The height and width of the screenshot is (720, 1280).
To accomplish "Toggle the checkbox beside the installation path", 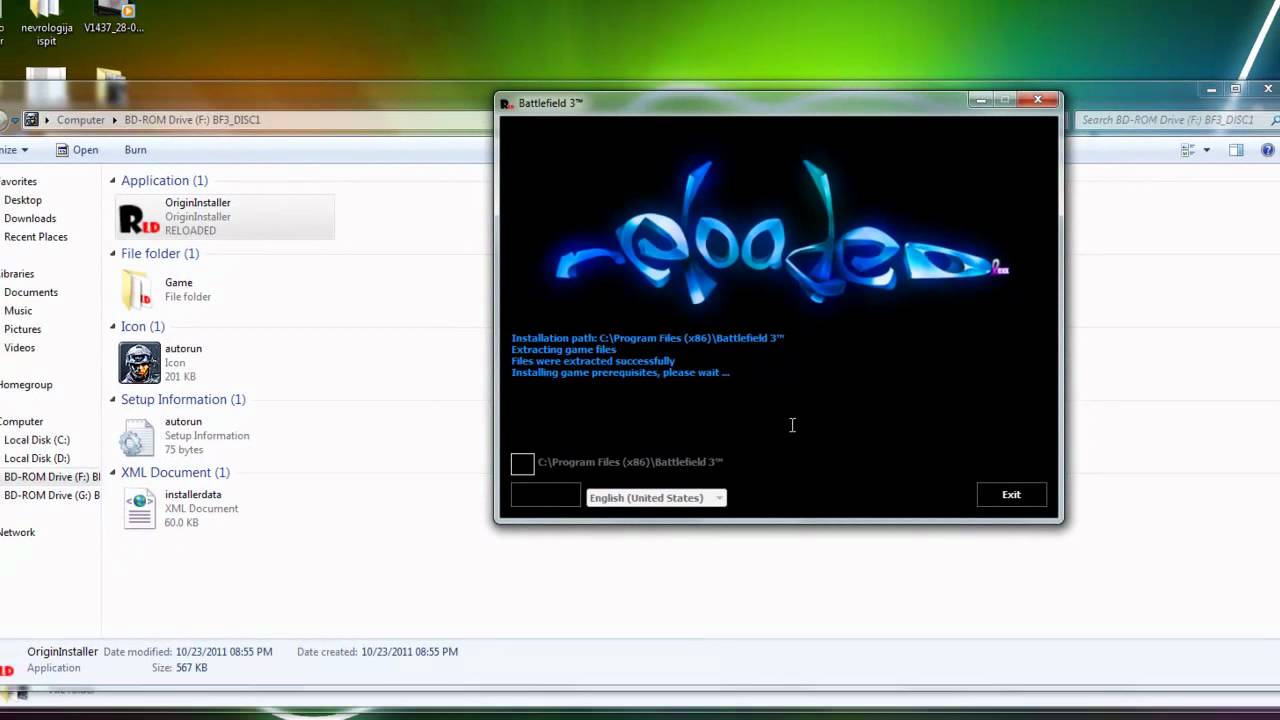I will (x=522, y=463).
